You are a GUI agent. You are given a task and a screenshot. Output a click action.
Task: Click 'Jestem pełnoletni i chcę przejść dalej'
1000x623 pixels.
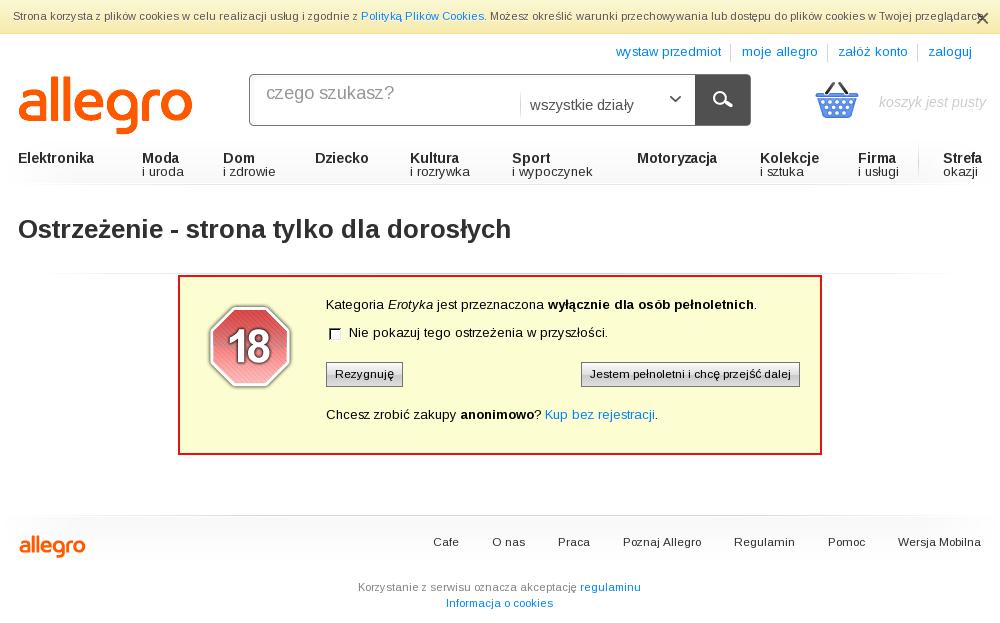tap(690, 374)
